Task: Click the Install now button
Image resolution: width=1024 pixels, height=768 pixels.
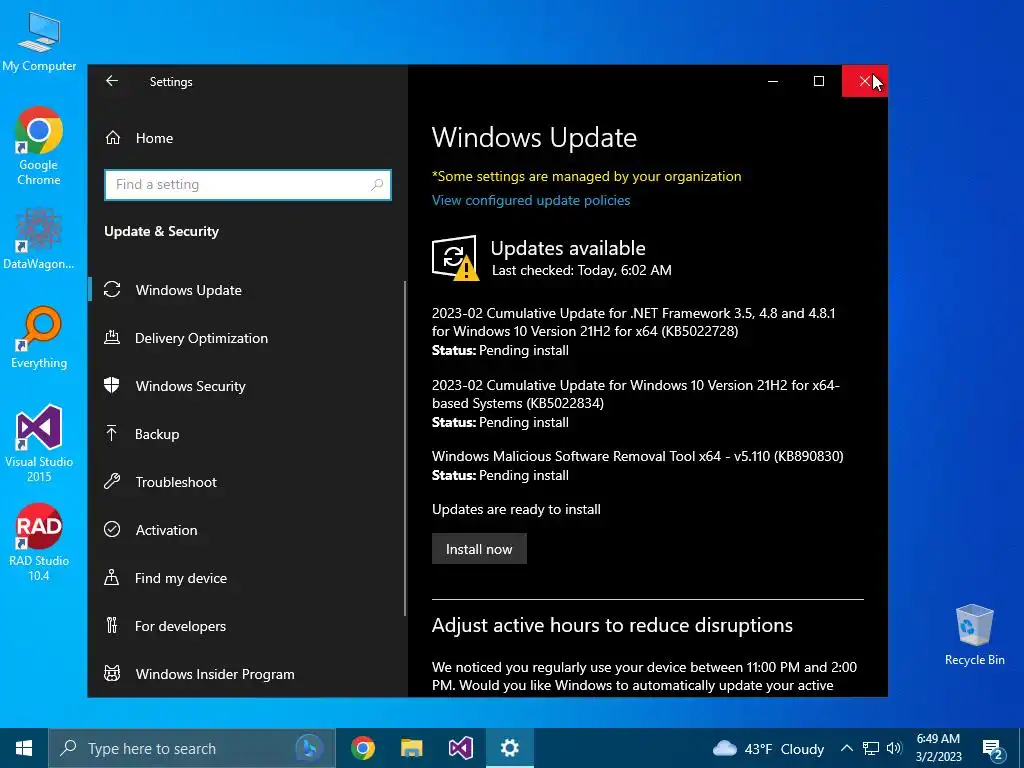Action: point(479,549)
